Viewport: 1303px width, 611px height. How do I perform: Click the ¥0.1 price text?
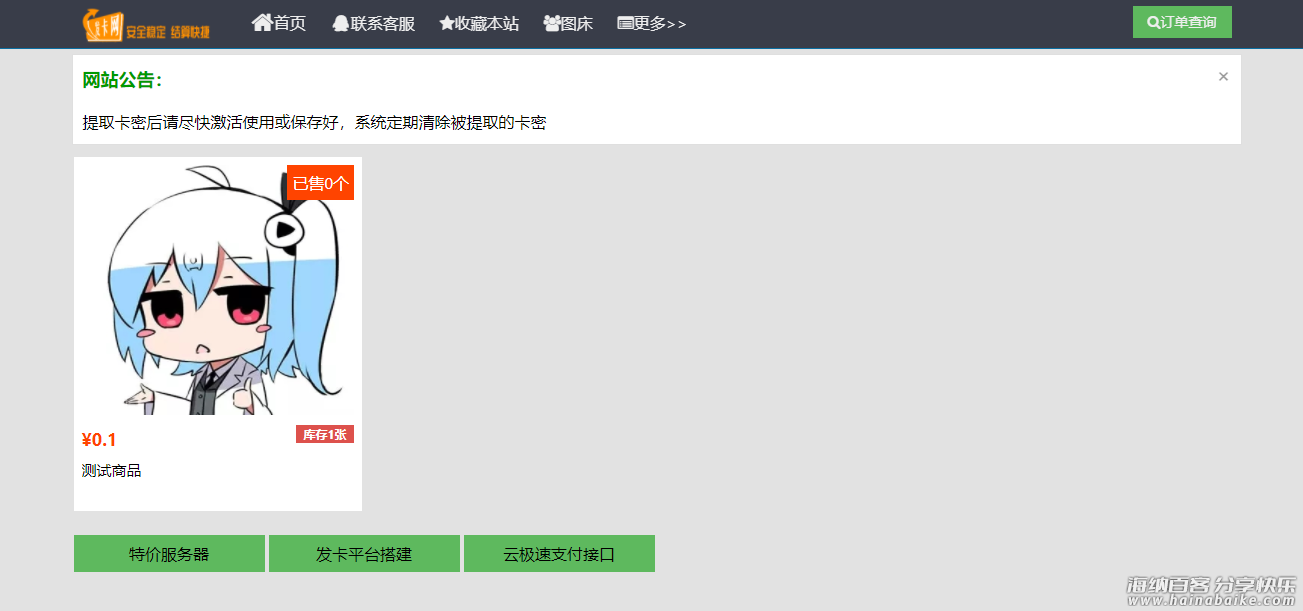point(99,440)
